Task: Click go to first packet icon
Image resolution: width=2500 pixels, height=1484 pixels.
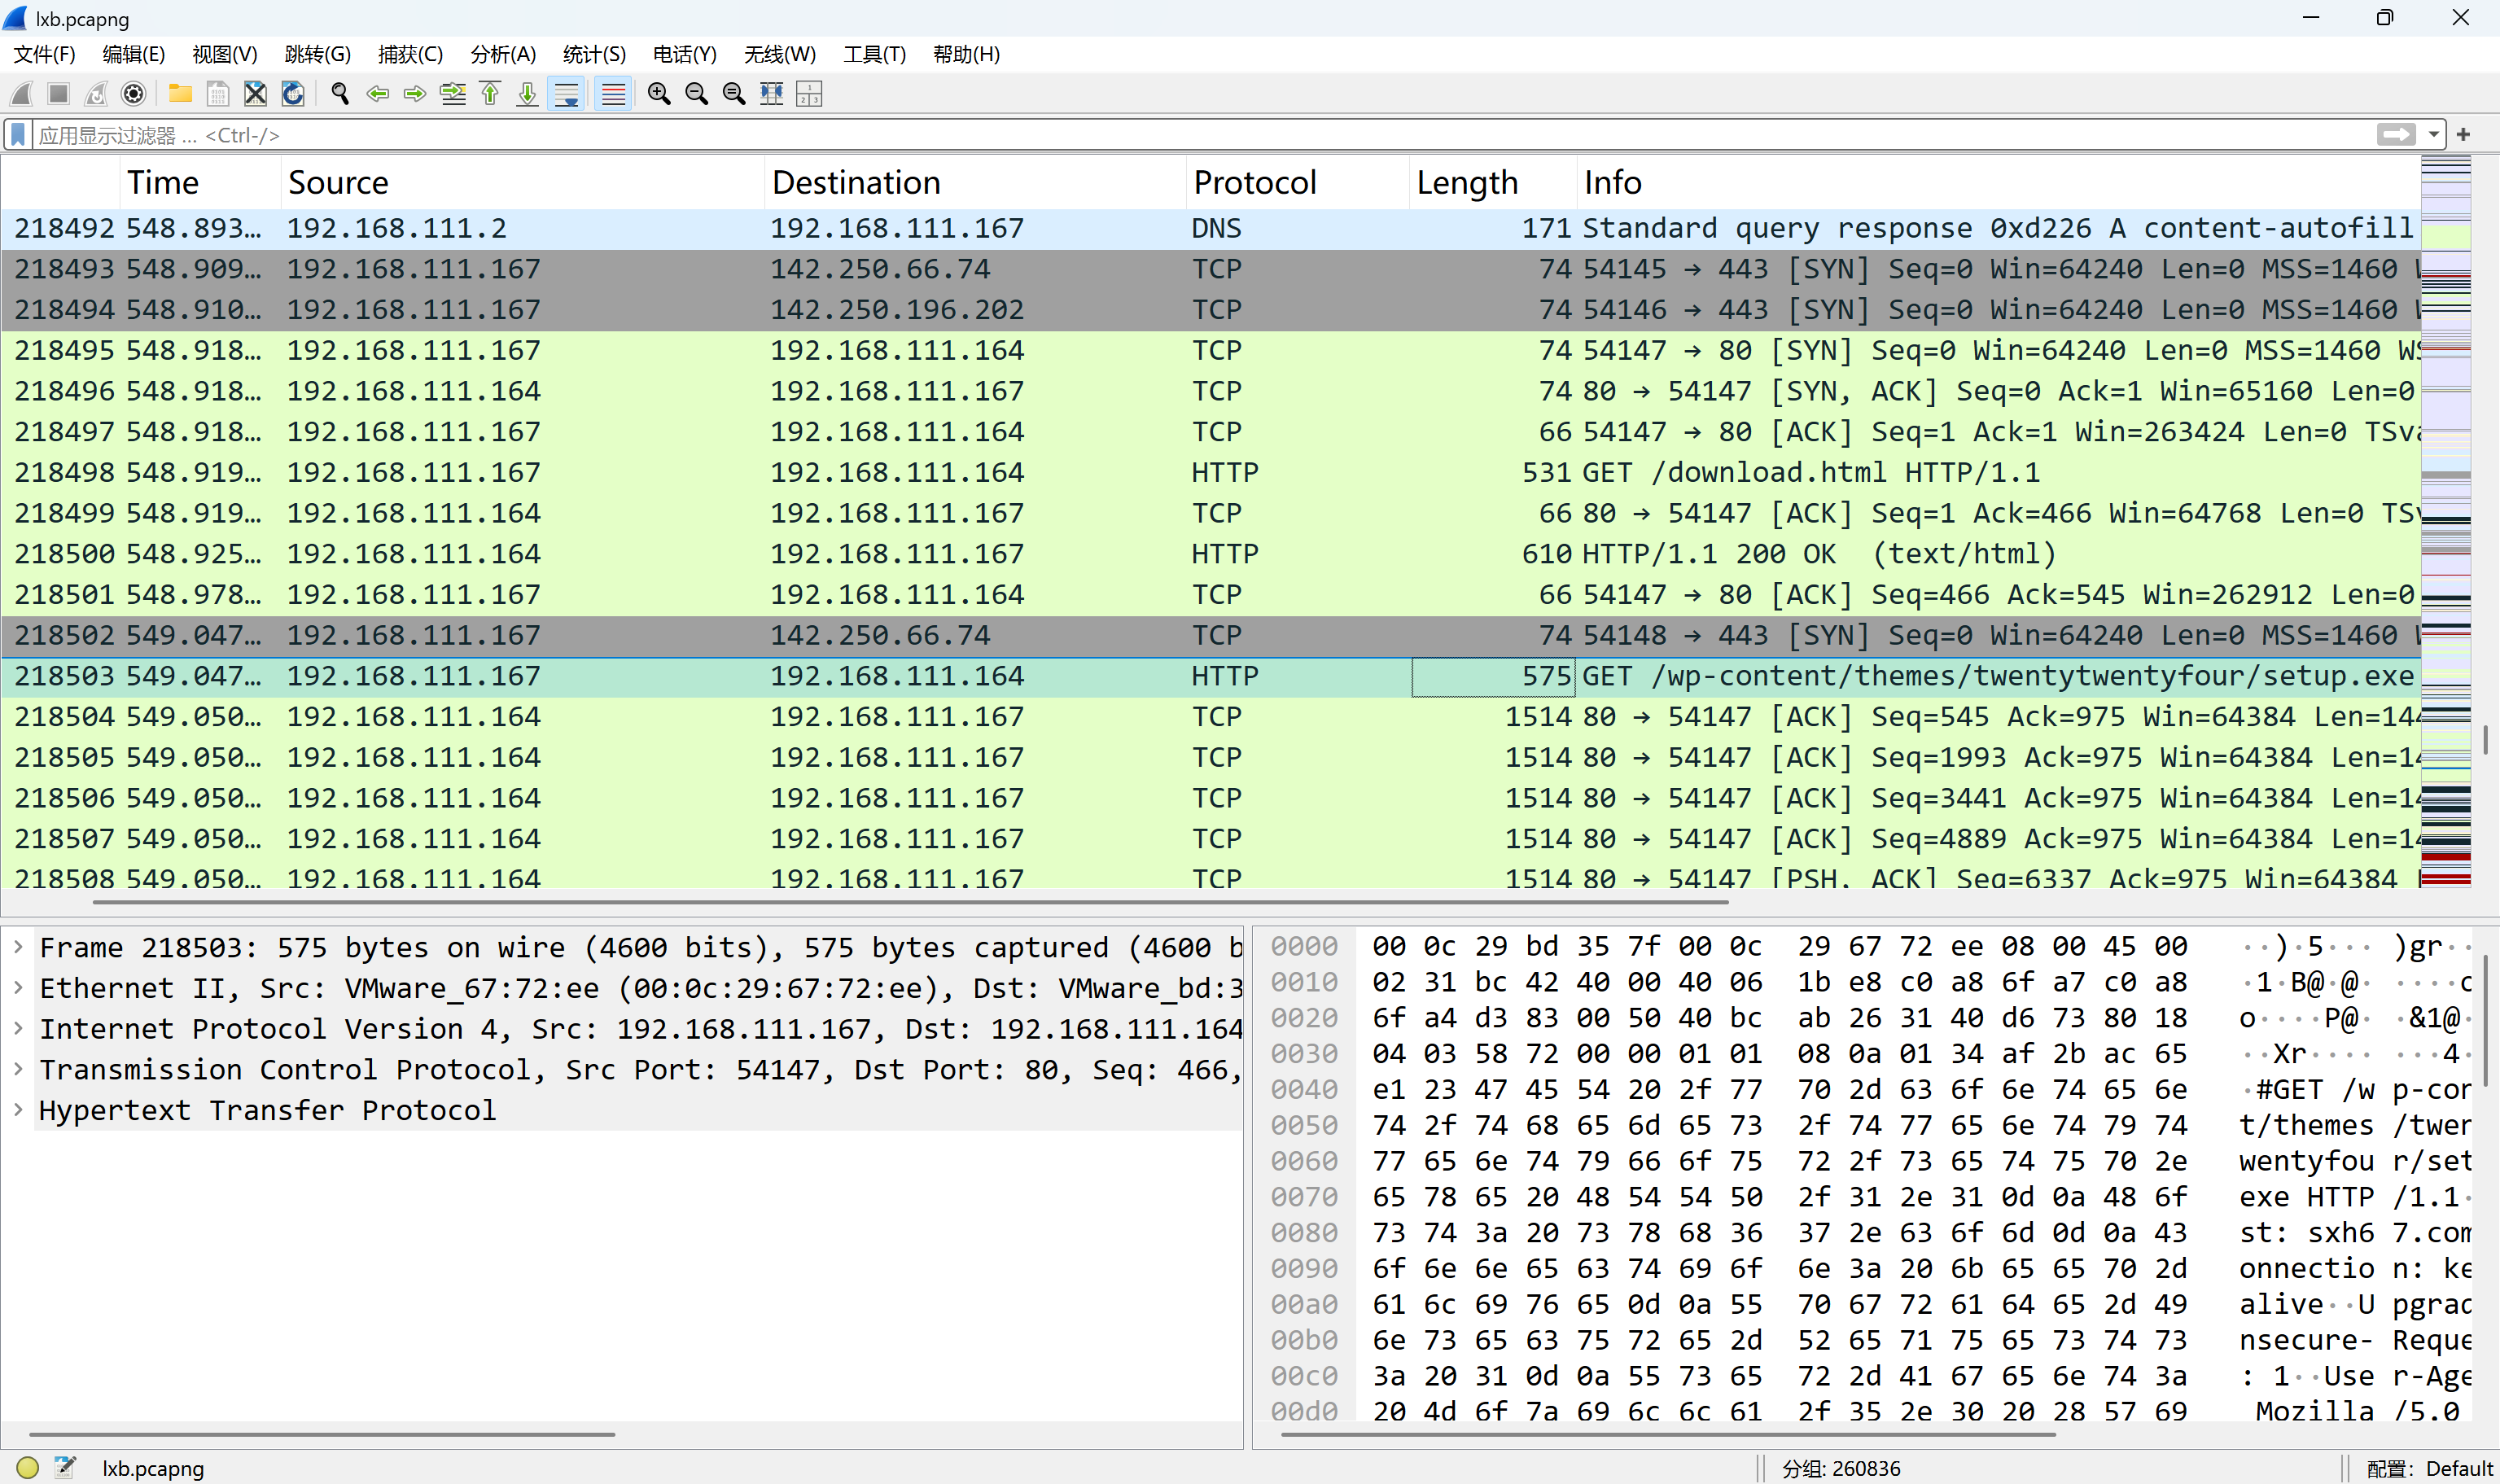Action: [x=490, y=94]
